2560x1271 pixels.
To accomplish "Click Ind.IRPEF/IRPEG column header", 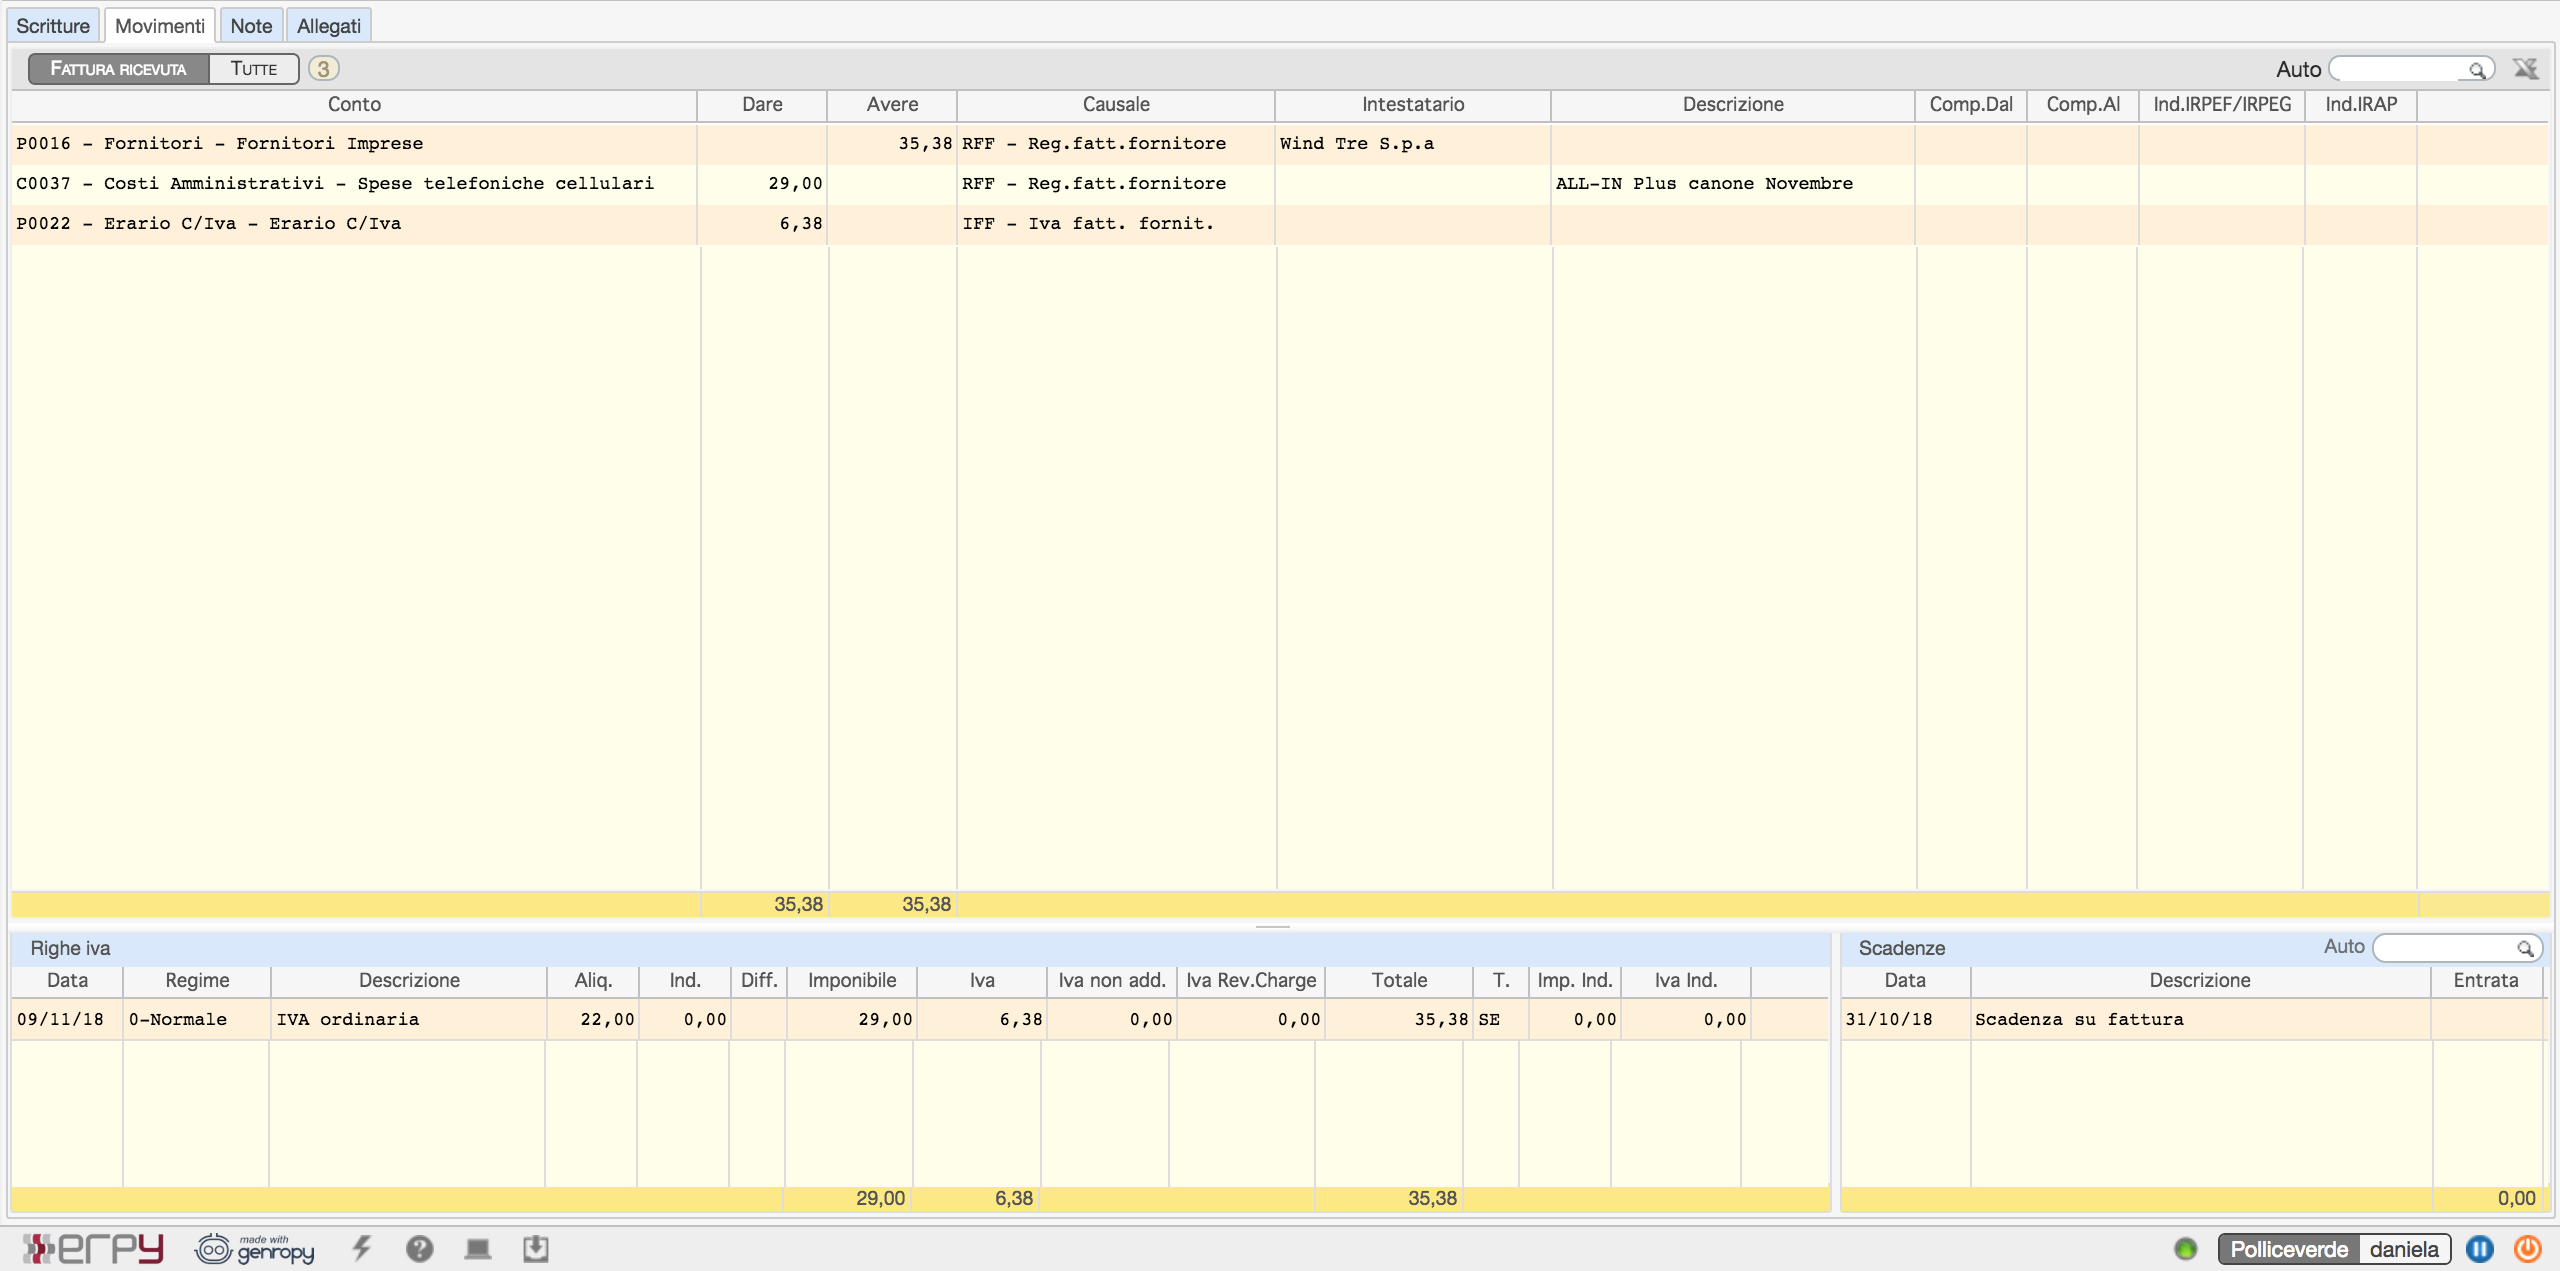I will (2222, 105).
